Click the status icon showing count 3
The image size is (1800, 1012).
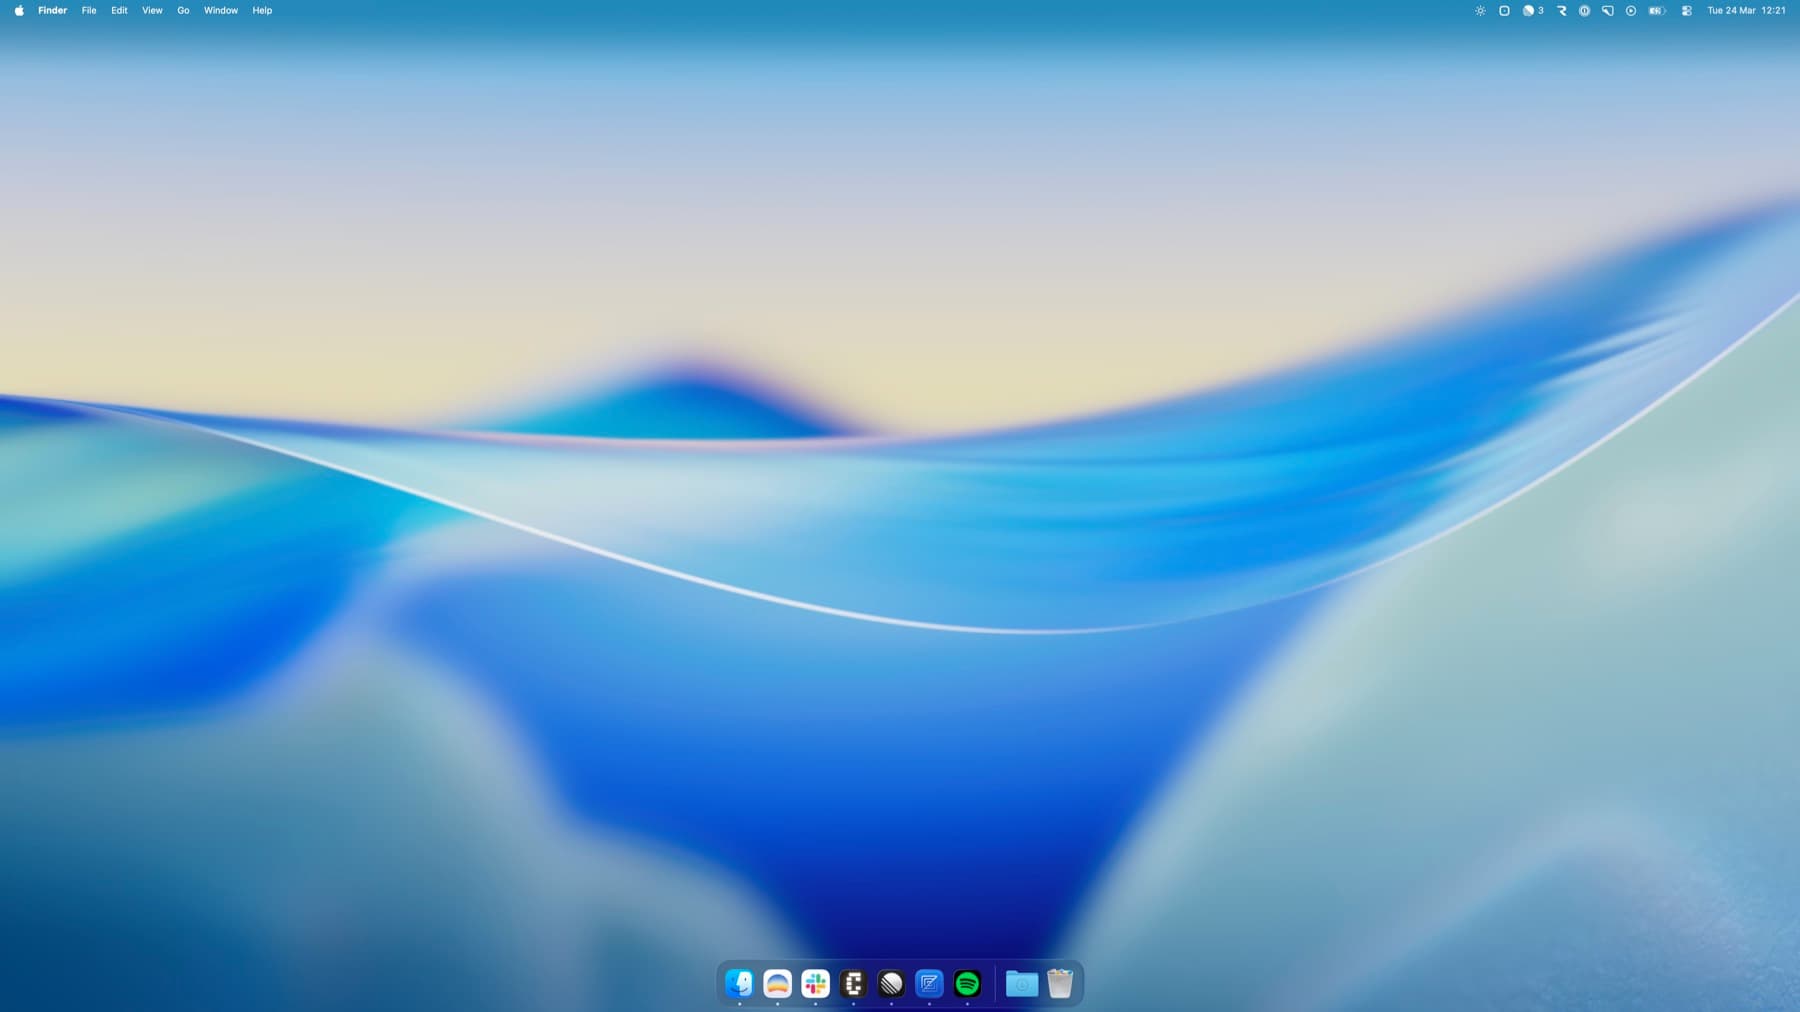[1531, 10]
